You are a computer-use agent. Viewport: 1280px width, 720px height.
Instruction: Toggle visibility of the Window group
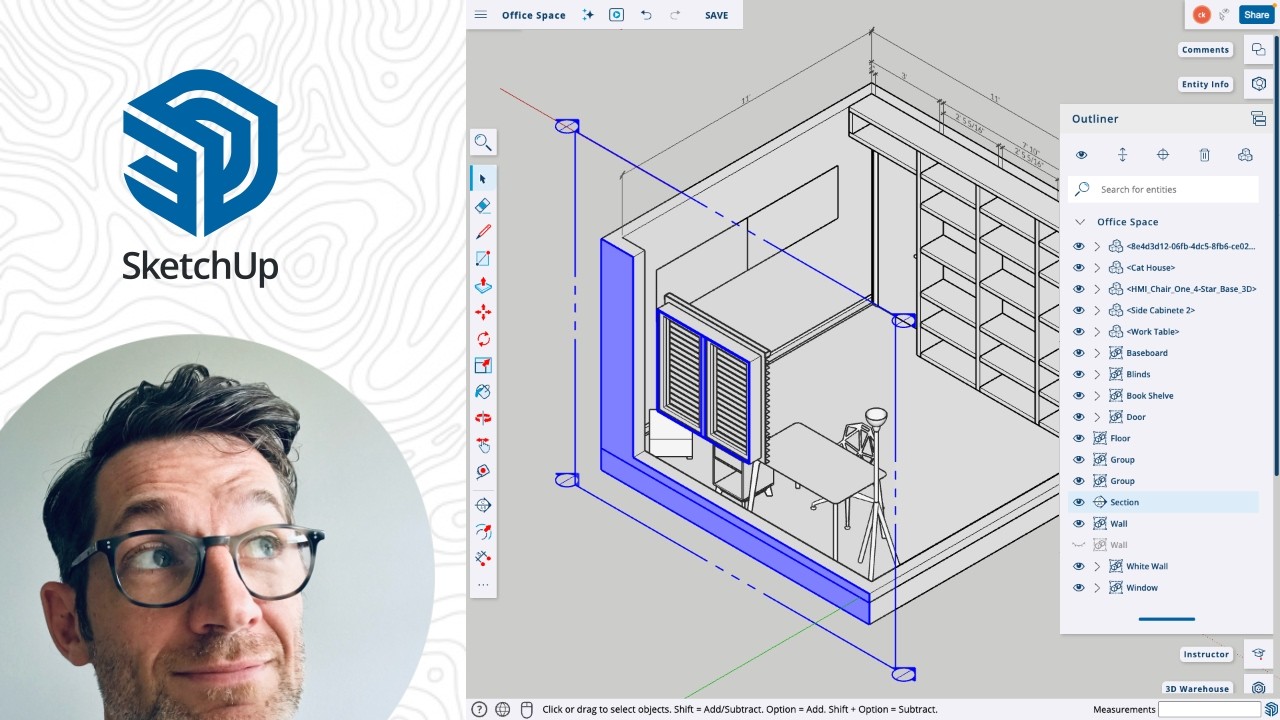click(x=1079, y=588)
